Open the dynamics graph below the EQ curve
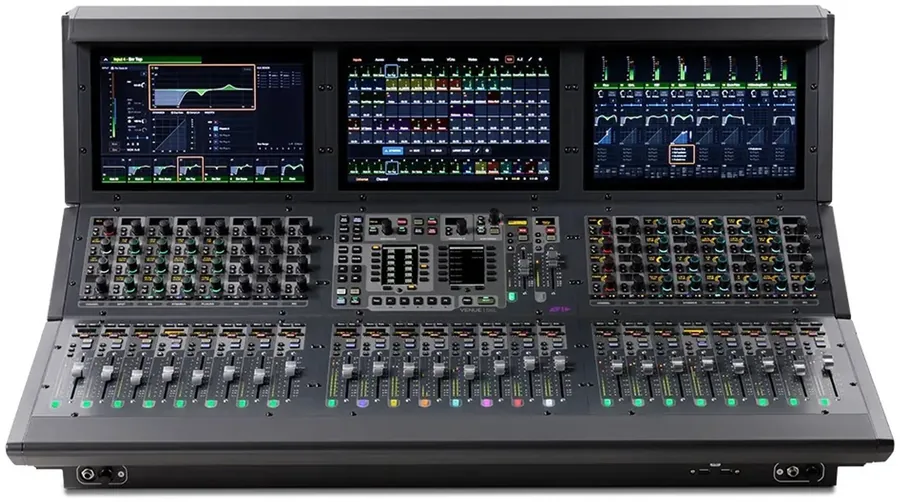 pyautogui.click(x=172, y=135)
